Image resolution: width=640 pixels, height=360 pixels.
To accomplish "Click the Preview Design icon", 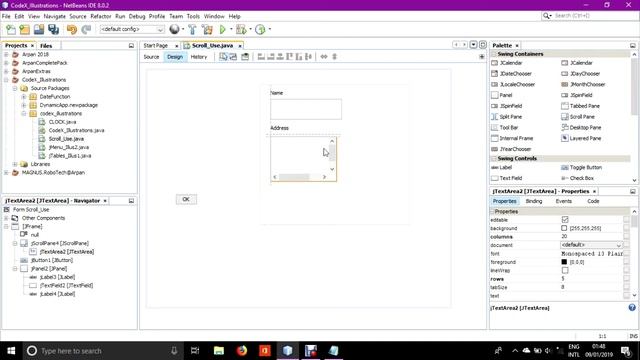I will 245,57.
